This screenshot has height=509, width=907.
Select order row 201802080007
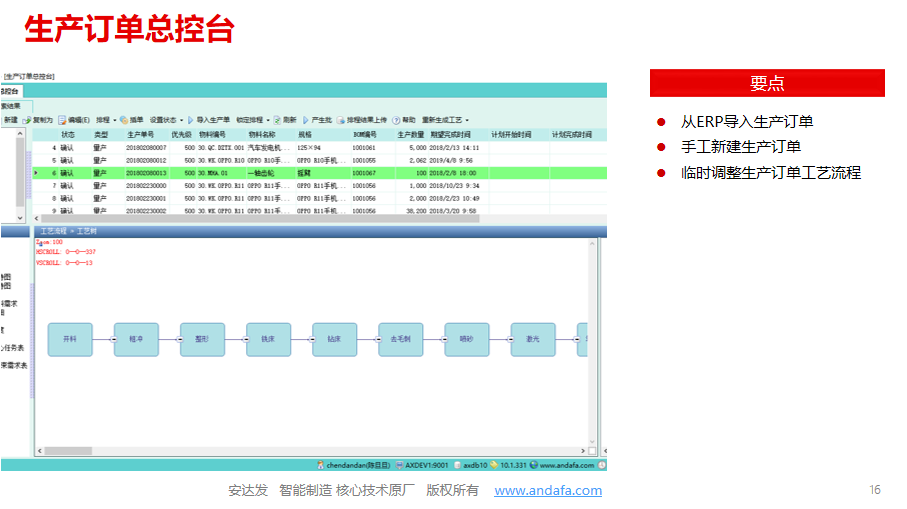(x=319, y=148)
